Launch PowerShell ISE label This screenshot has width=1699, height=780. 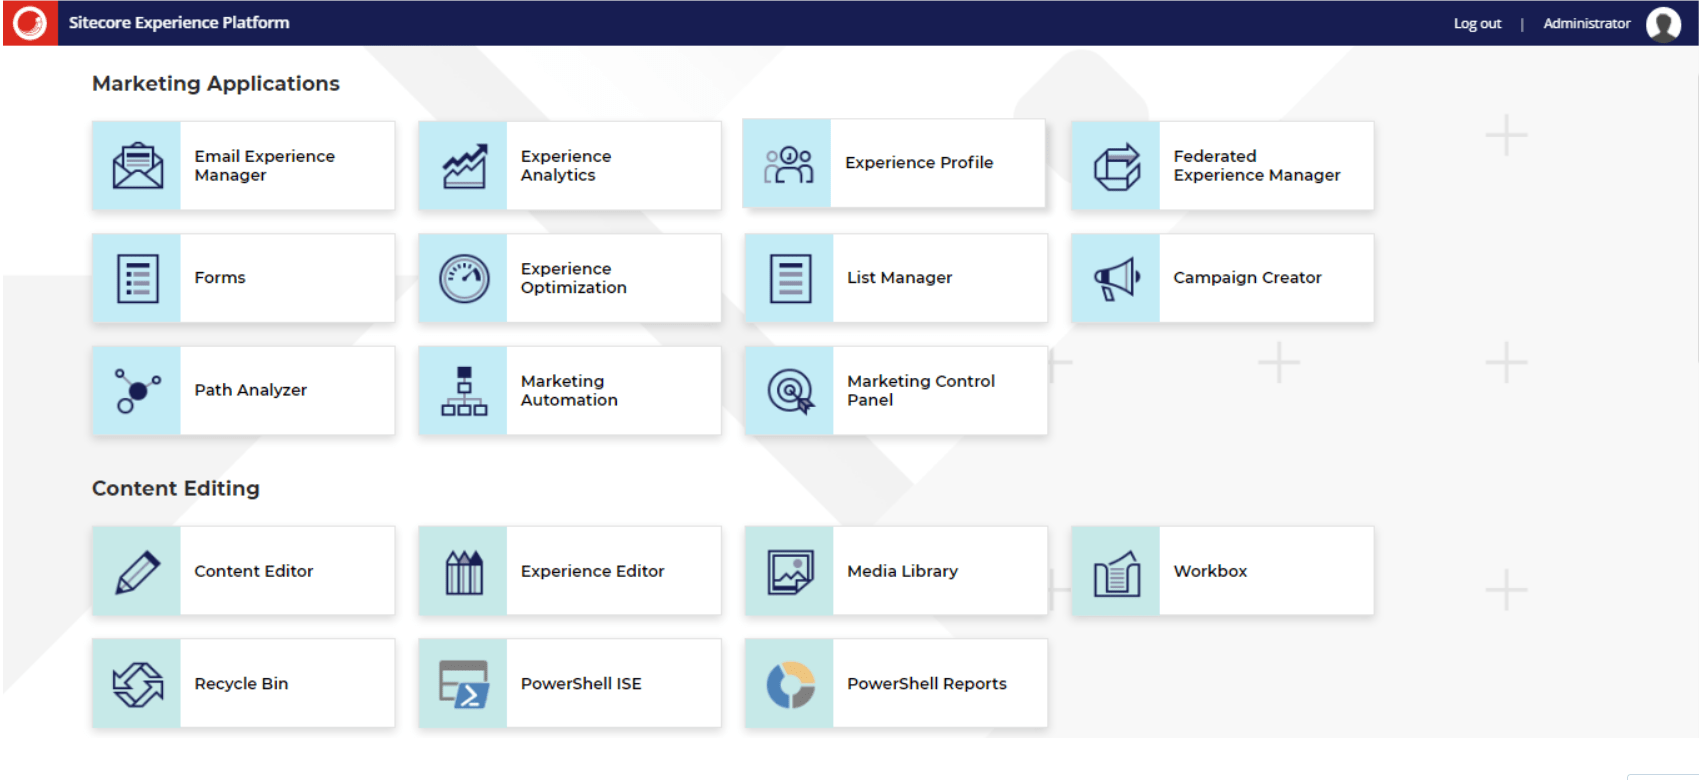click(581, 684)
